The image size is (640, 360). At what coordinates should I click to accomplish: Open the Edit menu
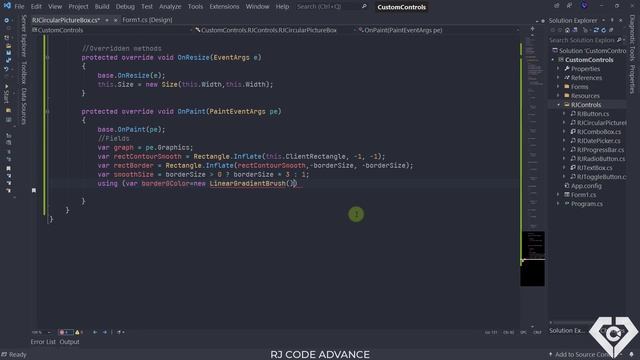coord(36,7)
